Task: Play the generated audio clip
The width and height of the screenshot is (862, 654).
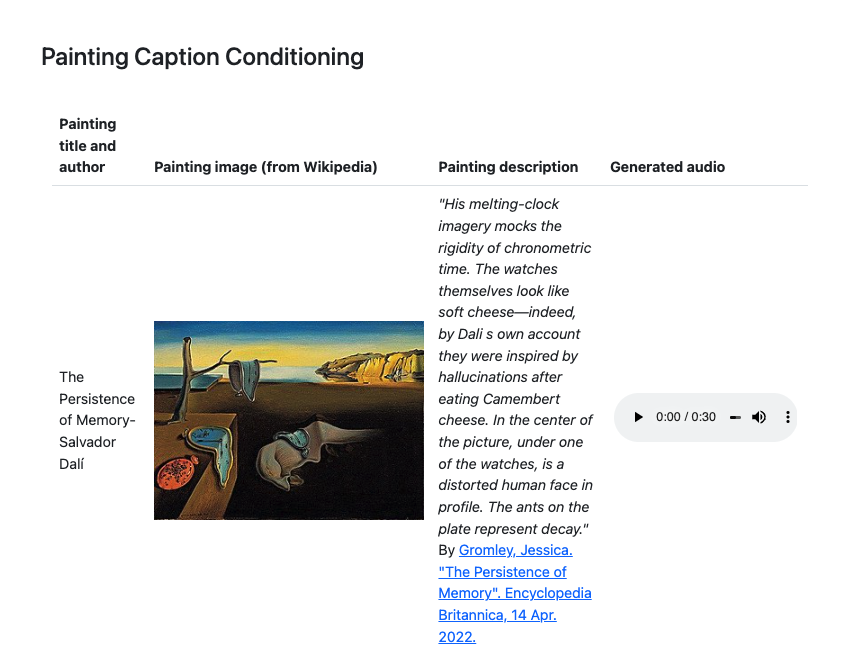Action: point(638,417)
